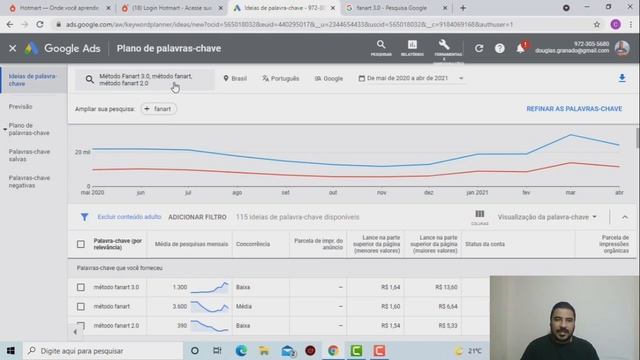Viewport: 640px width, 360px height.
Task: Open File Explorer from the taskbar
Action: [x=264, y=351]
